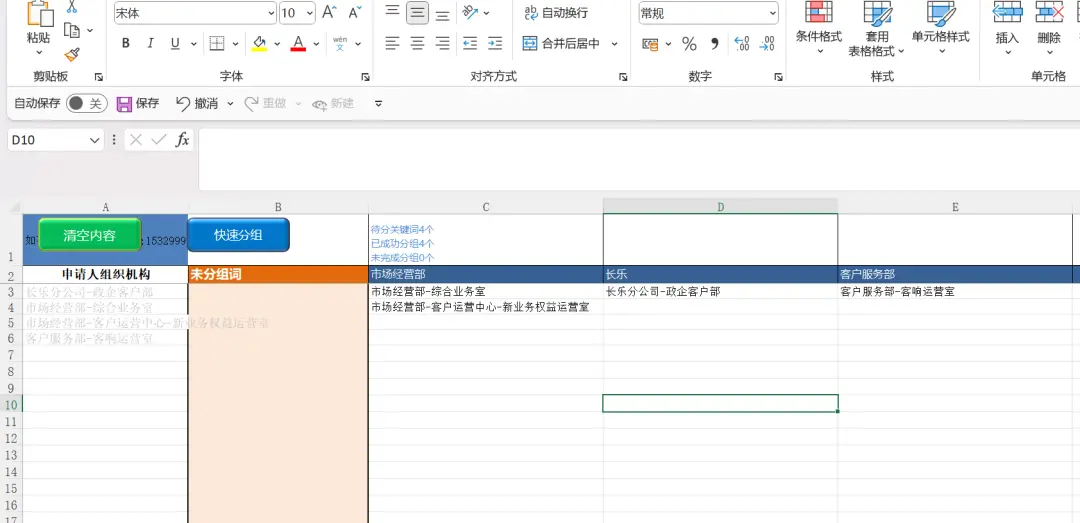The height and width of the screenshot is (523, 1080).
Task: Toggle AutoSave switch
Action: tap(87, 103)
